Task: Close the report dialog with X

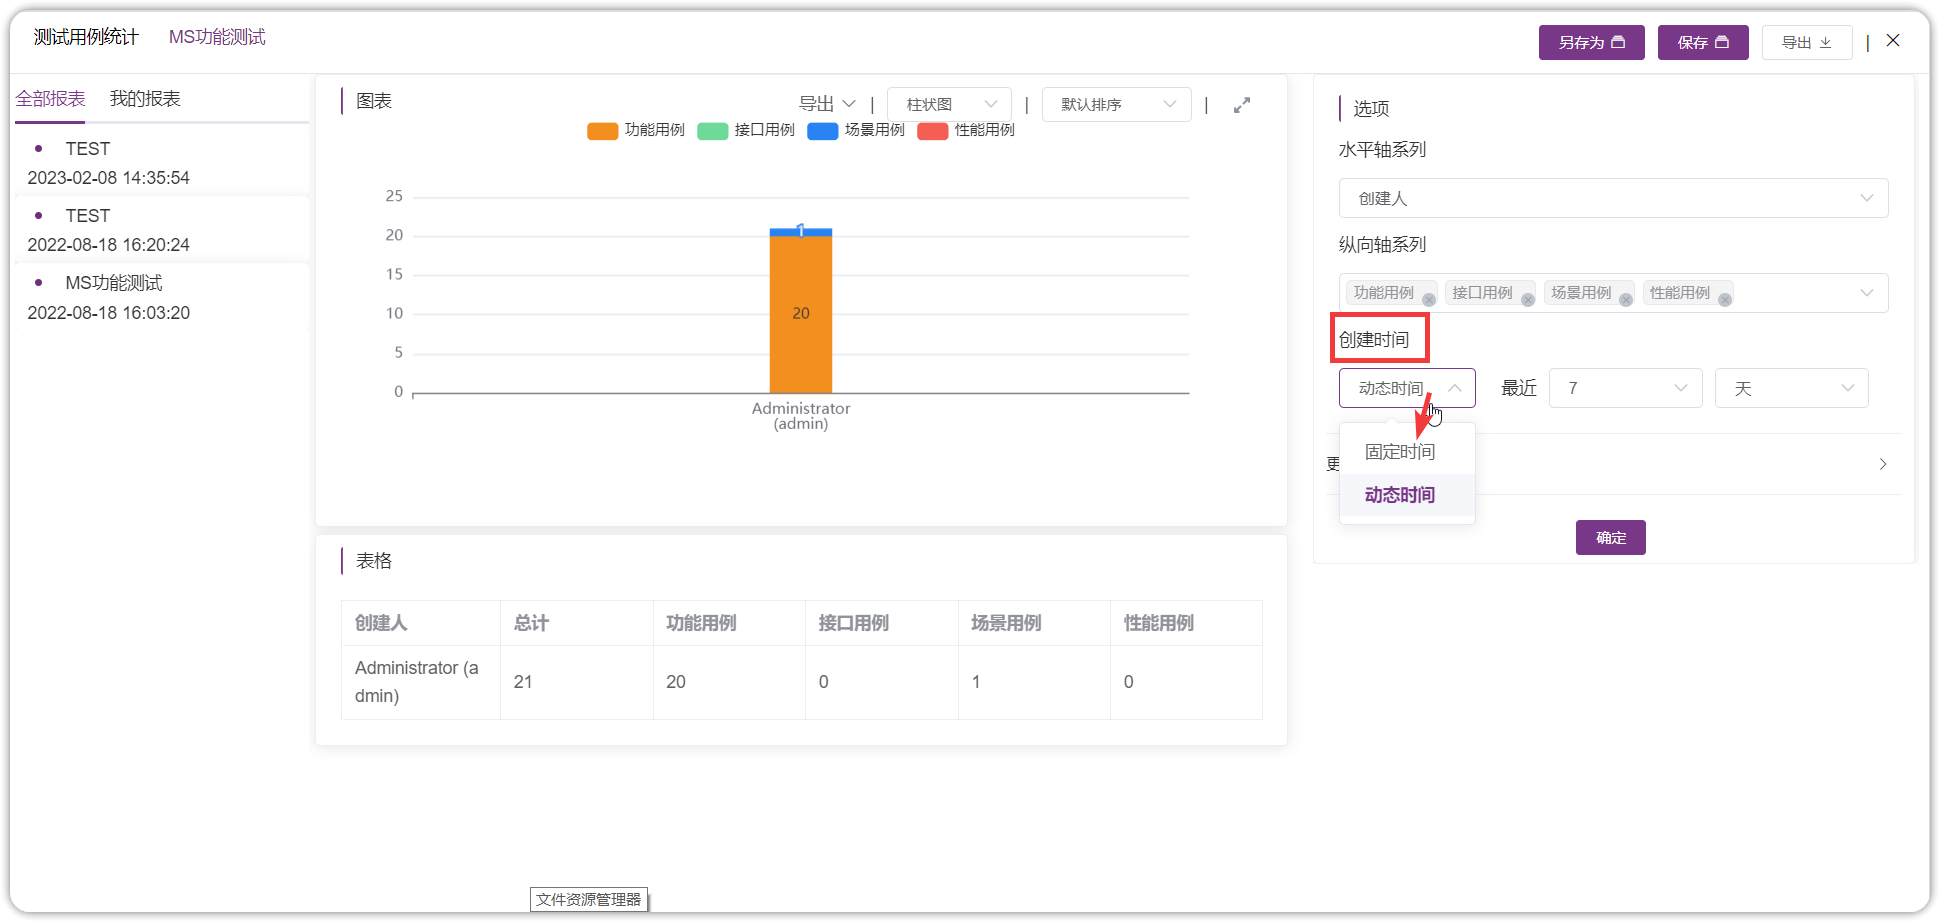Action: click(1893, 41)
